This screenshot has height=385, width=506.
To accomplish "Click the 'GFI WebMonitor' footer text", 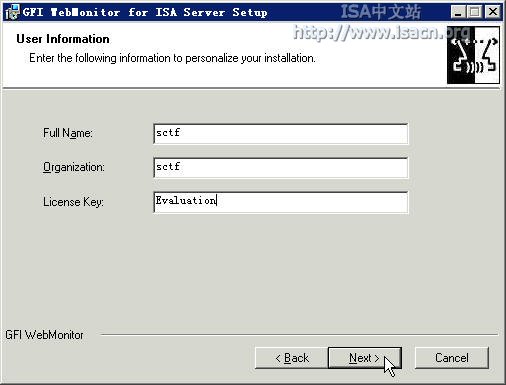I will coord(44,335).
